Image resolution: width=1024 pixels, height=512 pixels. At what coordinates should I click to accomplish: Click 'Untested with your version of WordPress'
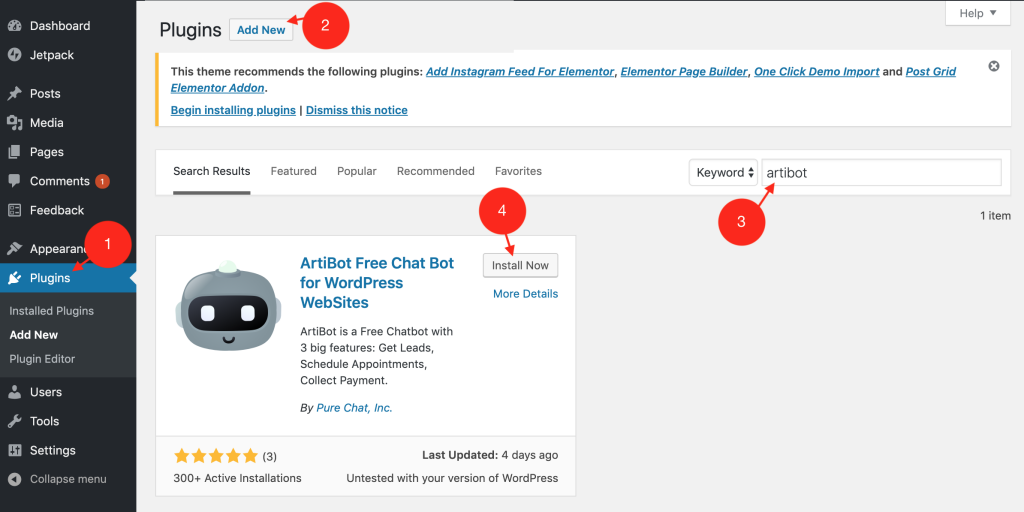click(x=452, y=478)
